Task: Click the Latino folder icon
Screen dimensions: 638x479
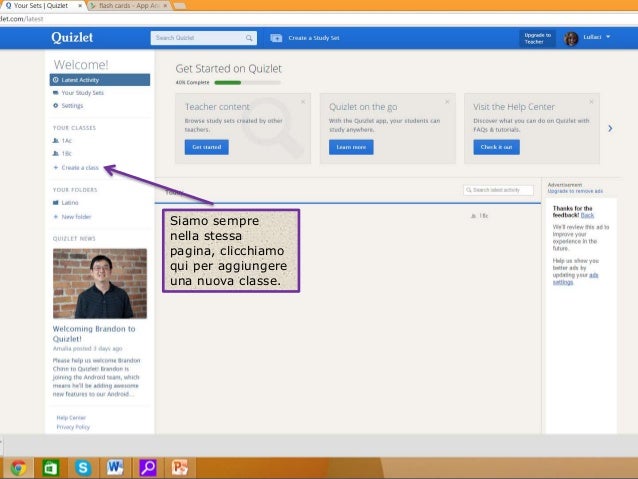Action: click(56, 202)
